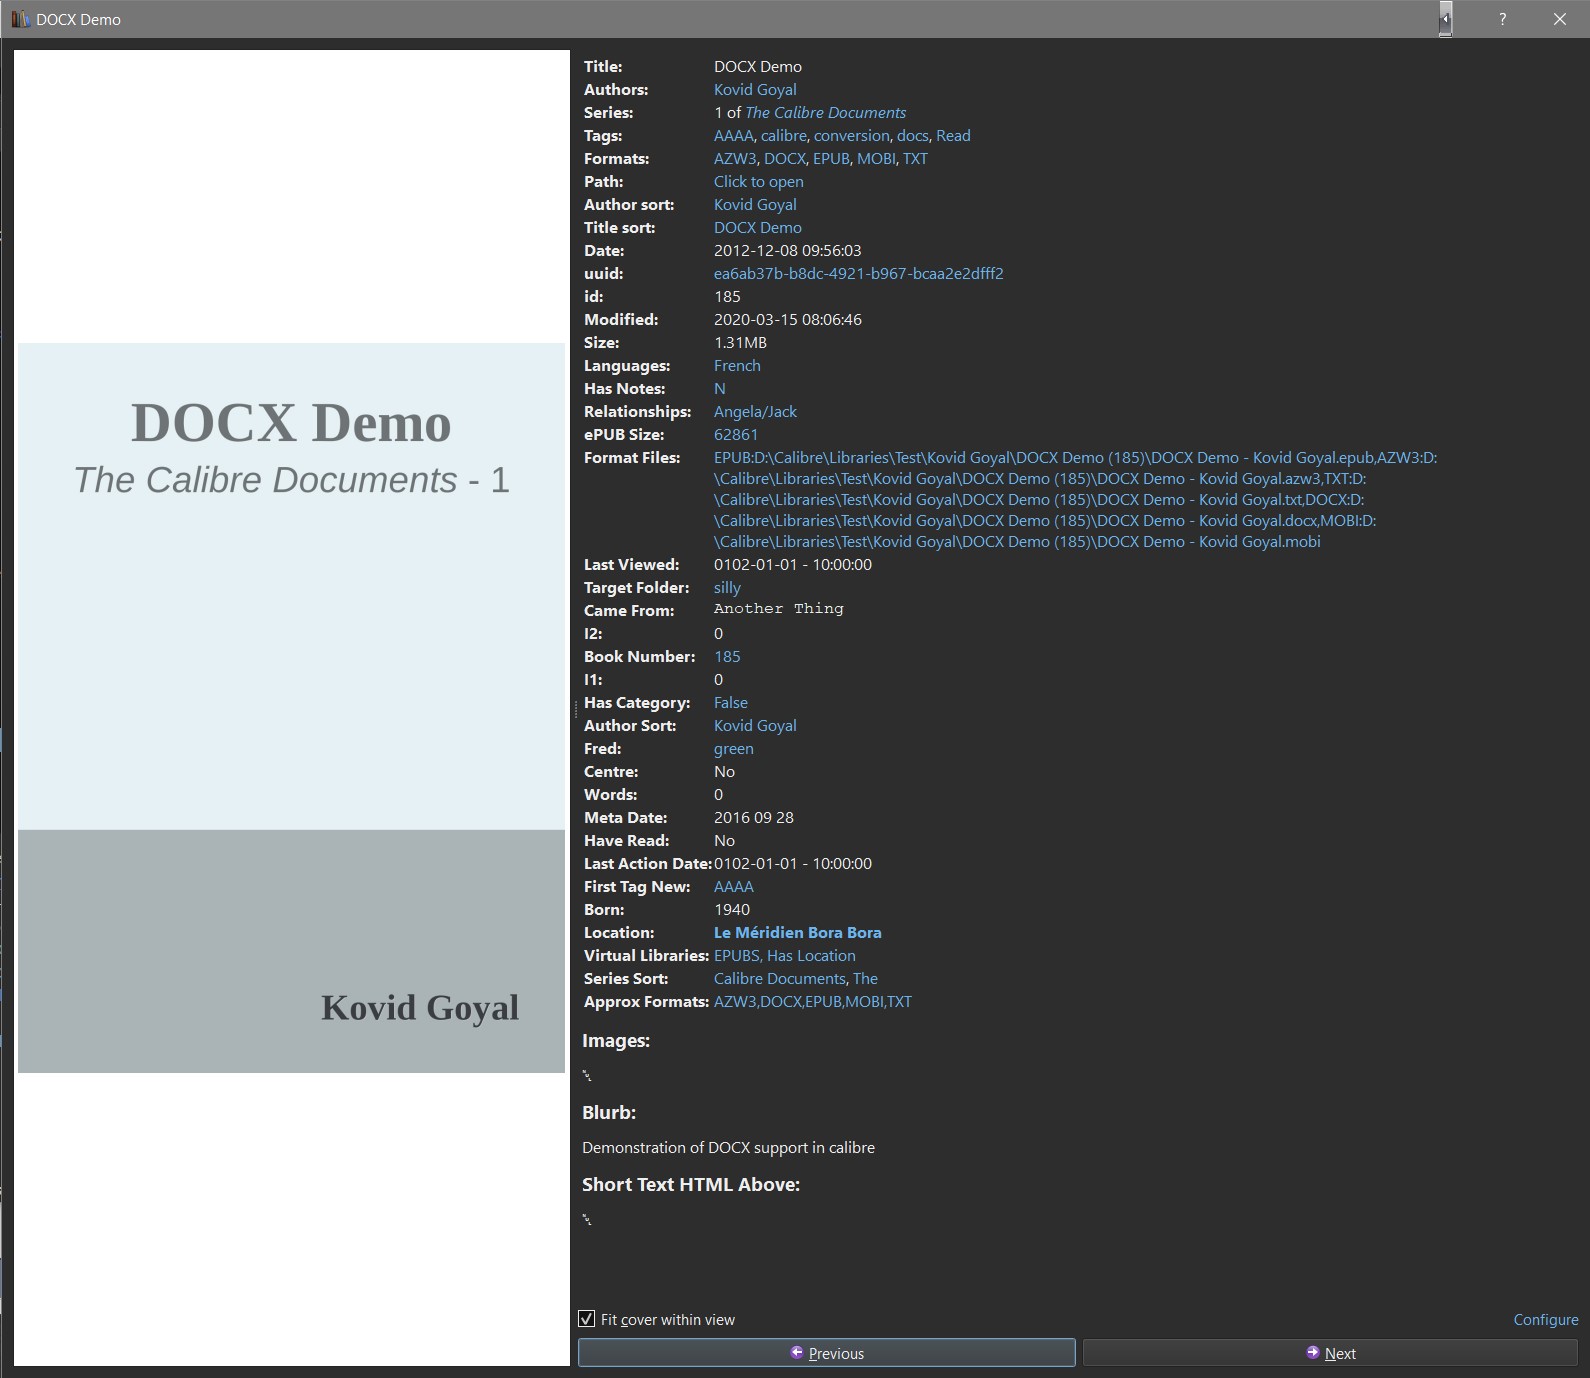1590x1378 pixels.
Task: Click the AAAA tag in the Tags row
Action: click(x=733, y=136)
